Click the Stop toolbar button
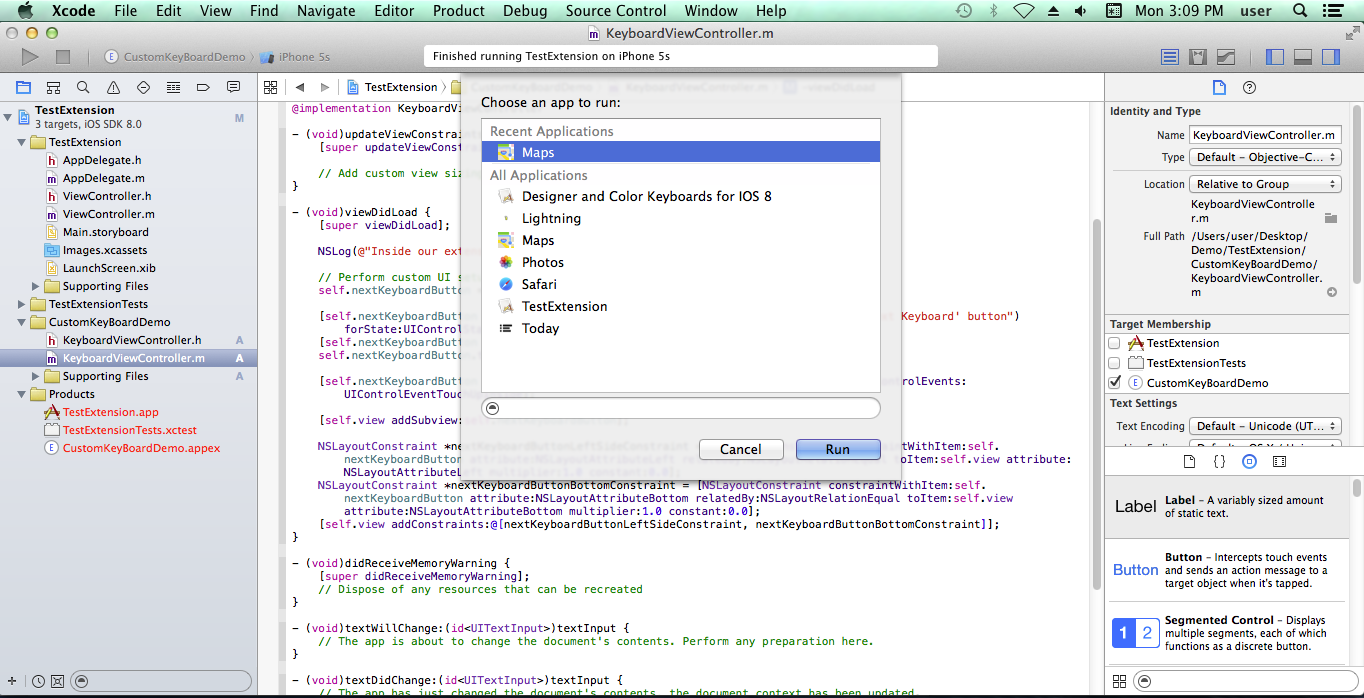The width and height of the screenshot is (1364, 698). click(x=63, y=57)
